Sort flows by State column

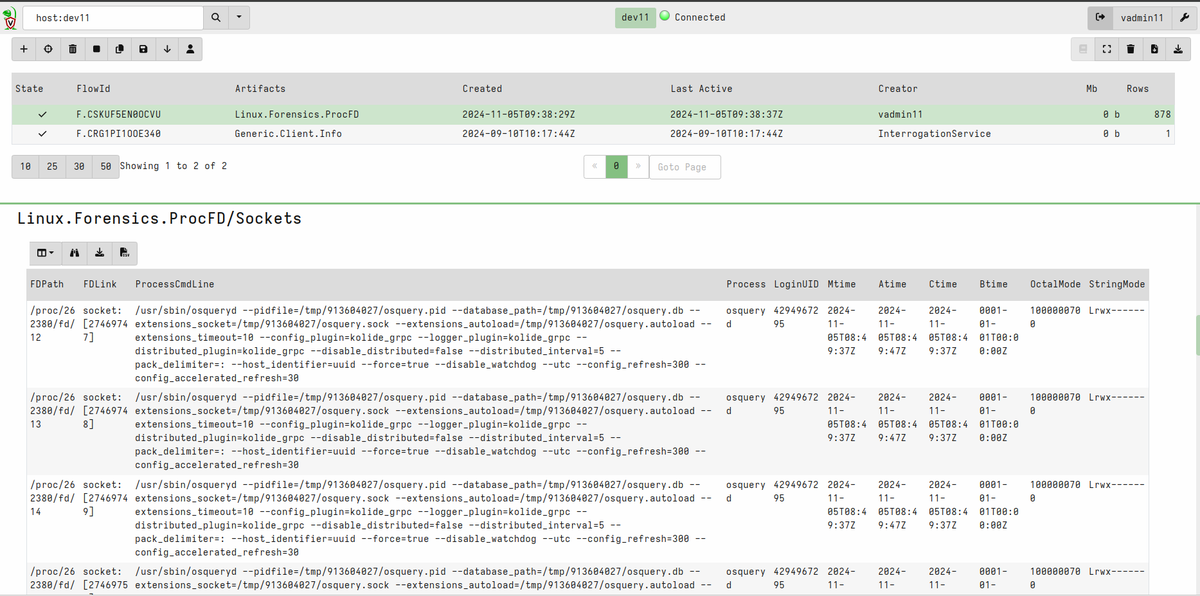tap(29, 89)
